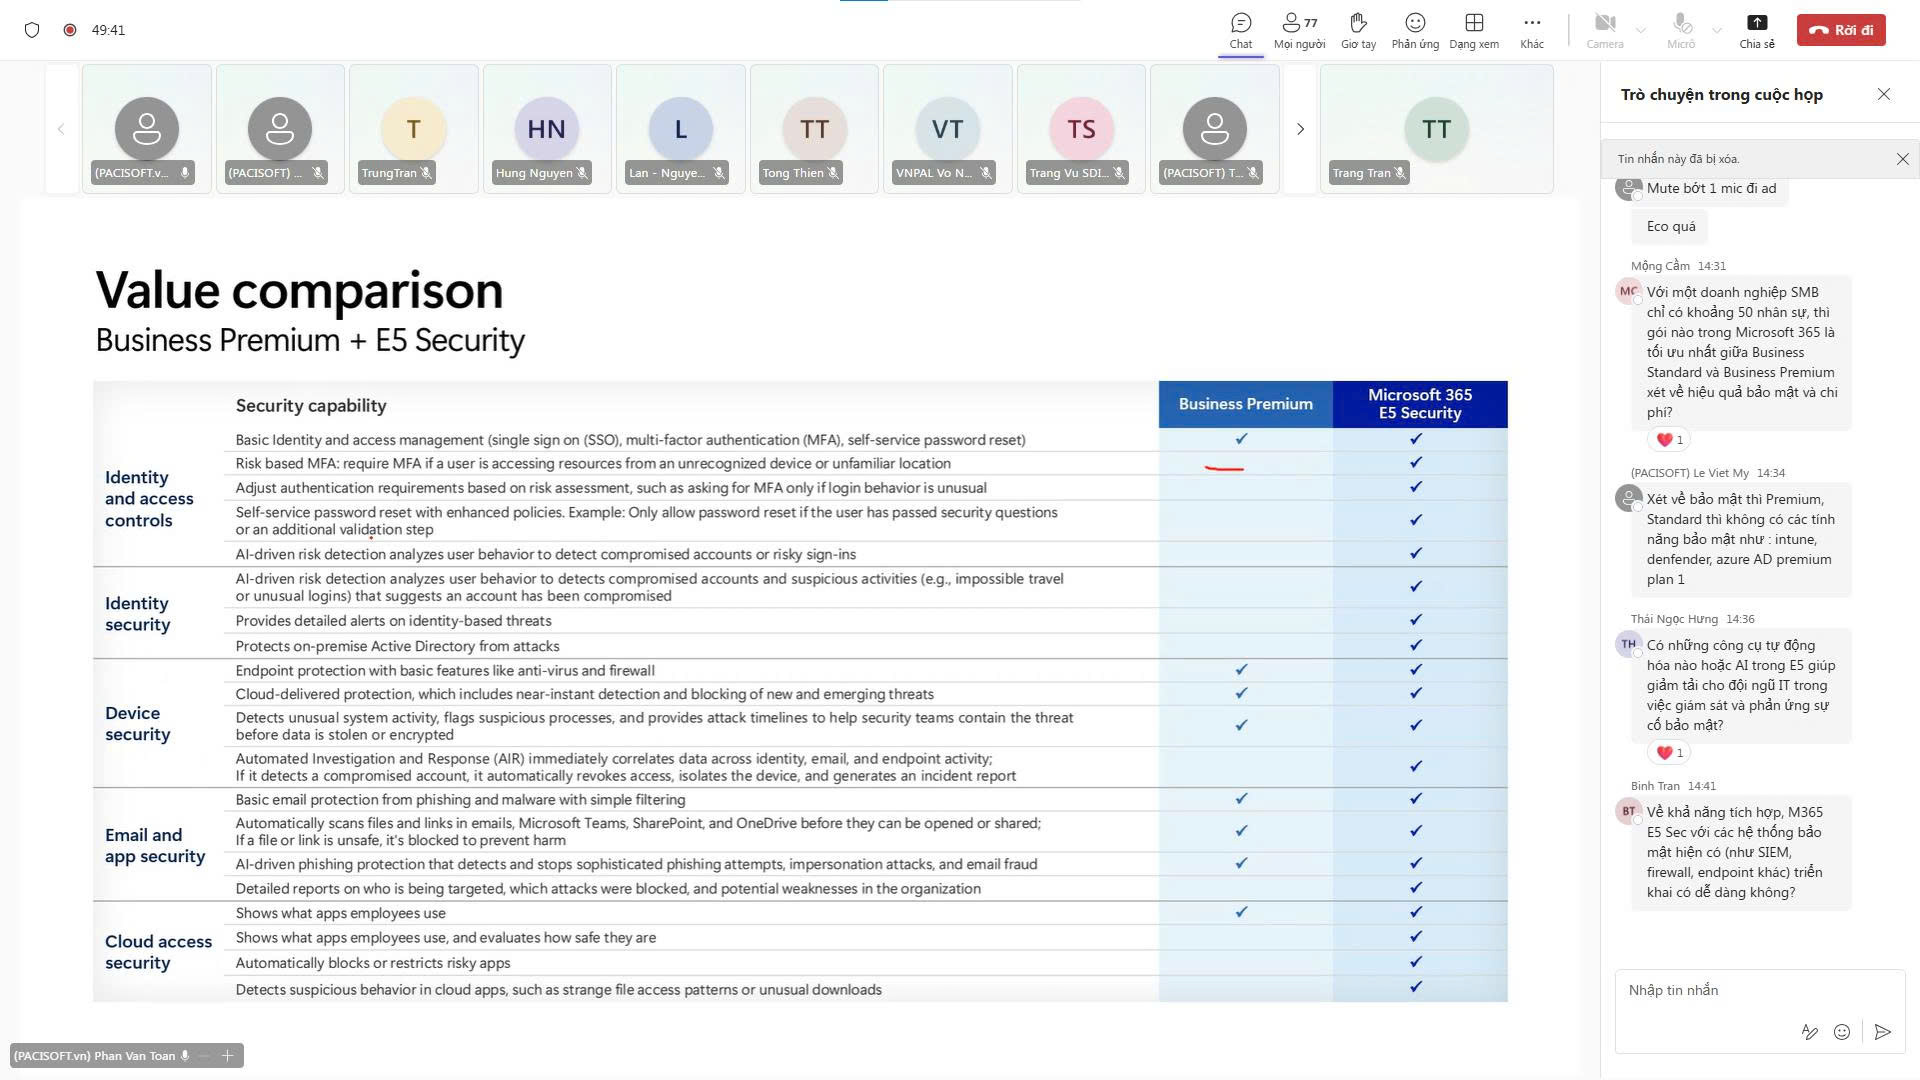The height and width of the screenshot is (1080, 1920).
Task: Click the 49:41 meeting timer
Action: click(x=108, y=30)
